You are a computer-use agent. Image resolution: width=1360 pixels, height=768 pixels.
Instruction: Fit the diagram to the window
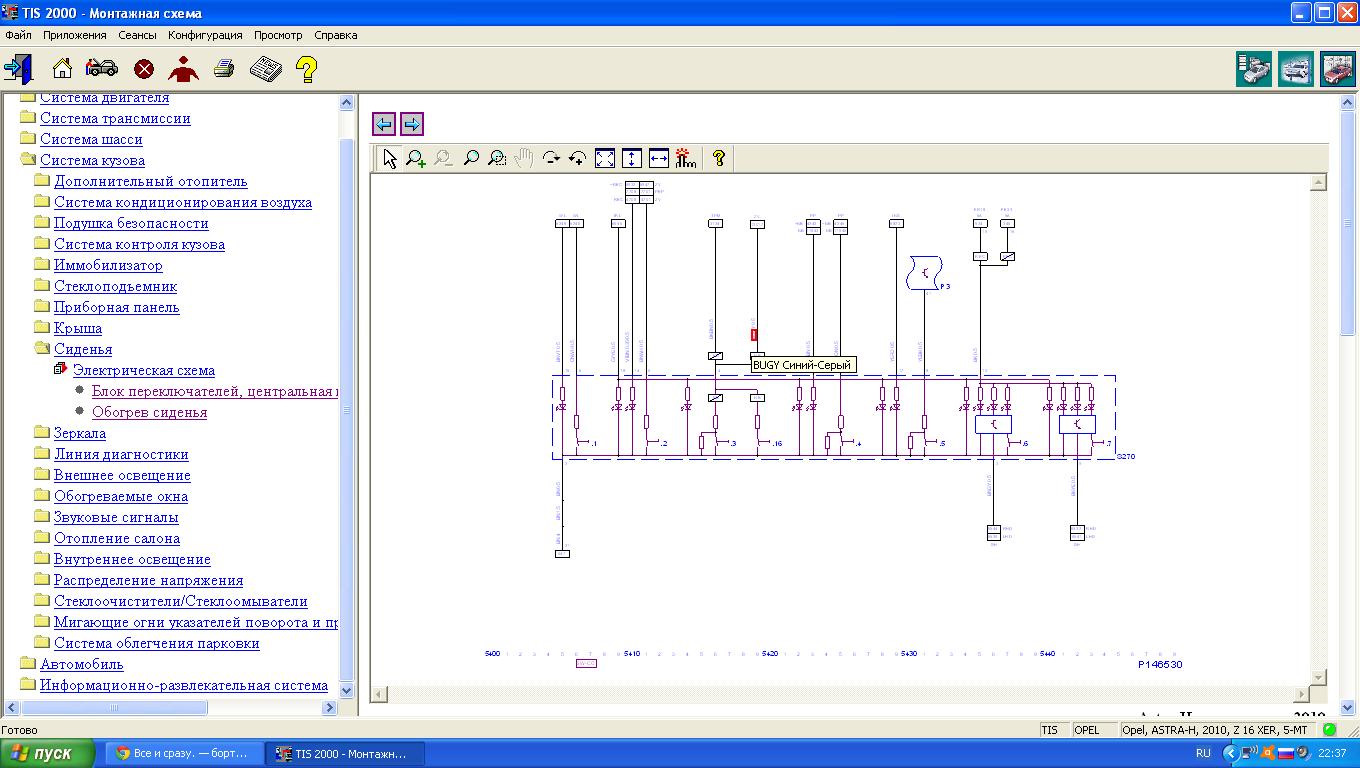click(605, 158)
